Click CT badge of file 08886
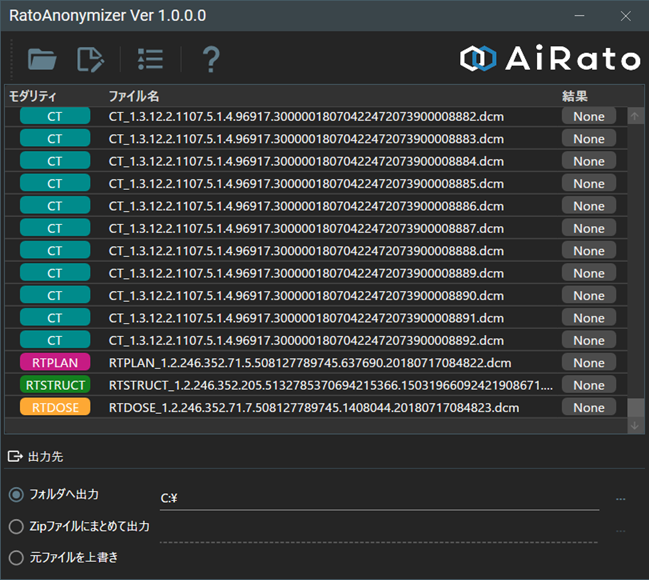This screenshot has height=580, width=649. point(55,206)
